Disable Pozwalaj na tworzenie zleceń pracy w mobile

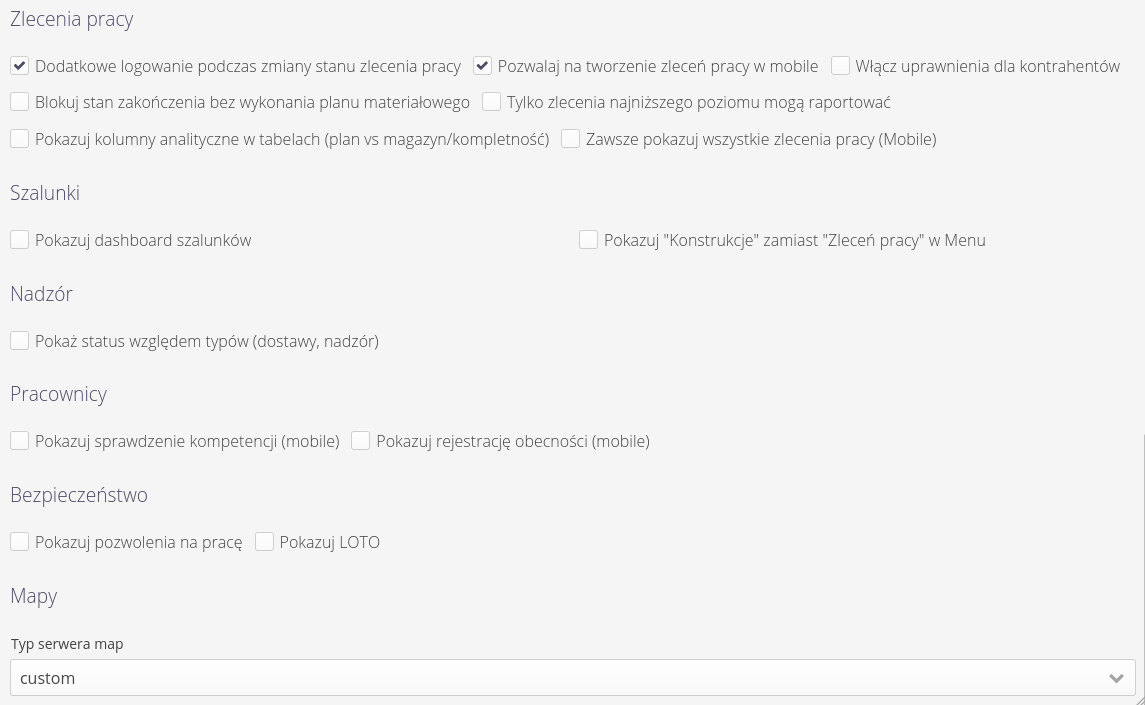483,66
